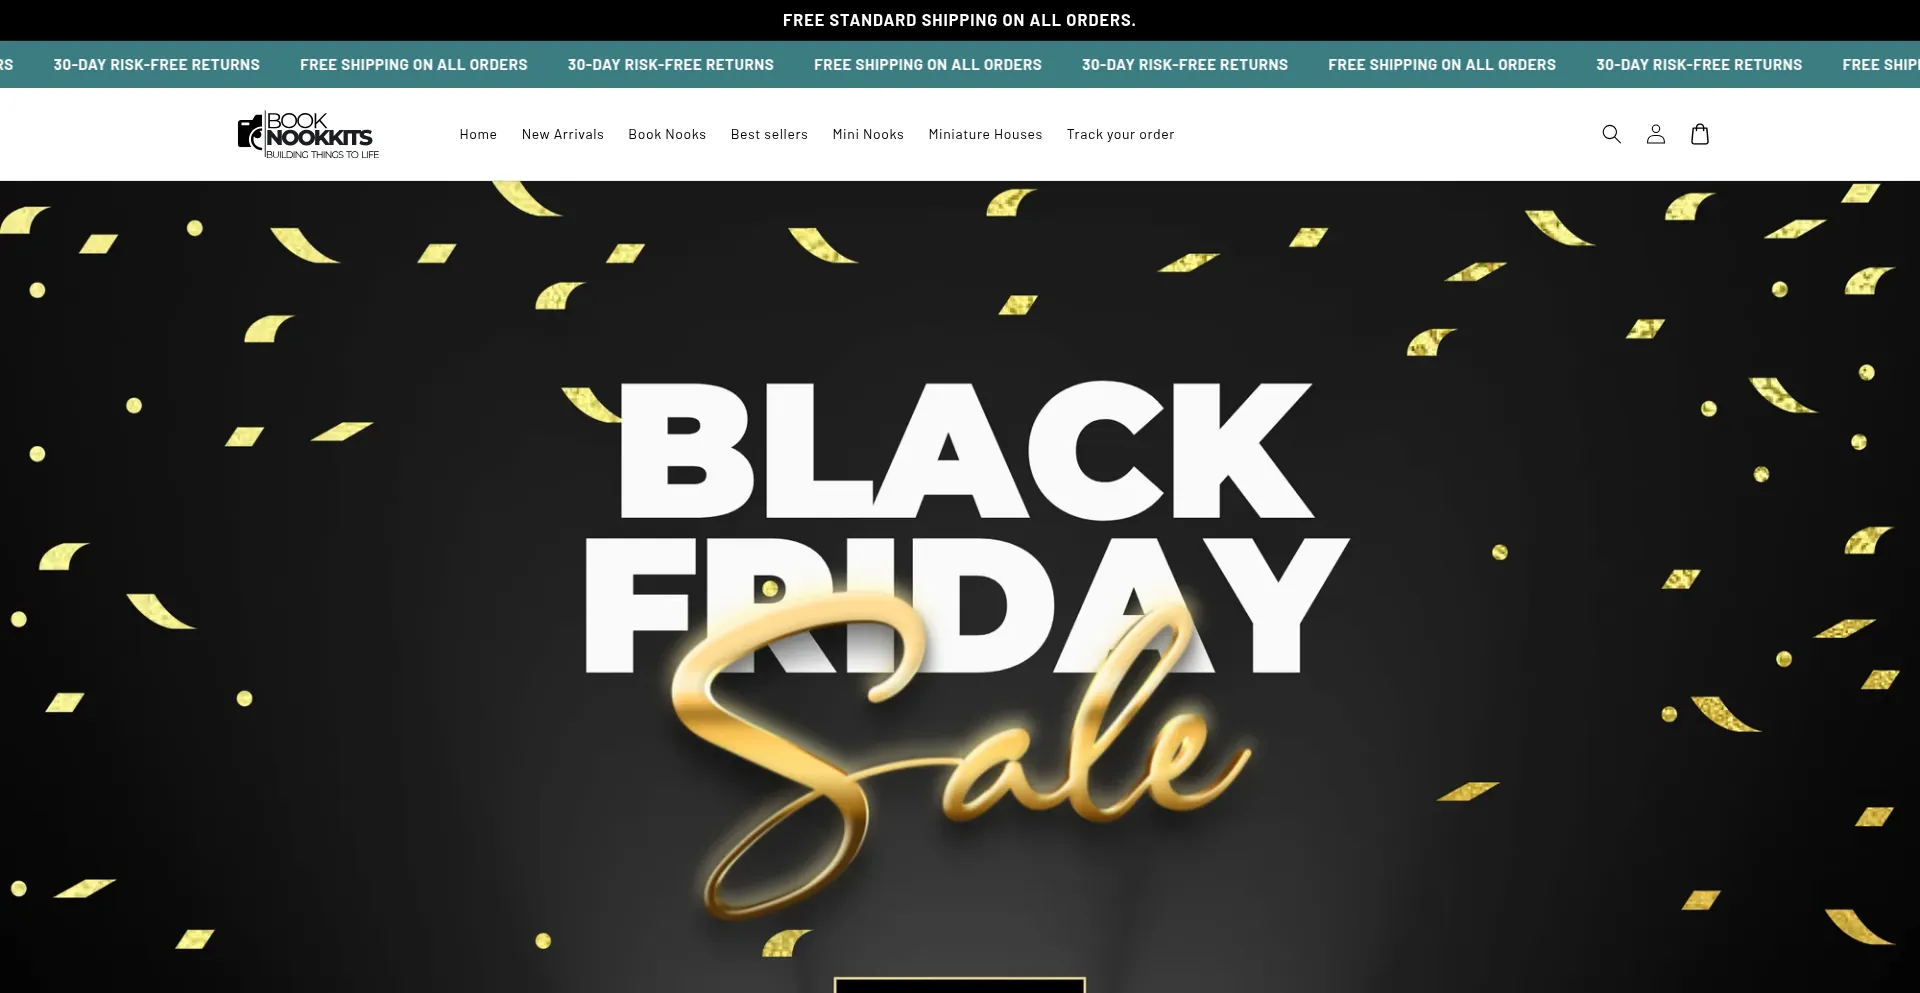1920x993 pixels.
Task: Click the Black Friday Sale hero banner
Action: click(x=960, y=587)
